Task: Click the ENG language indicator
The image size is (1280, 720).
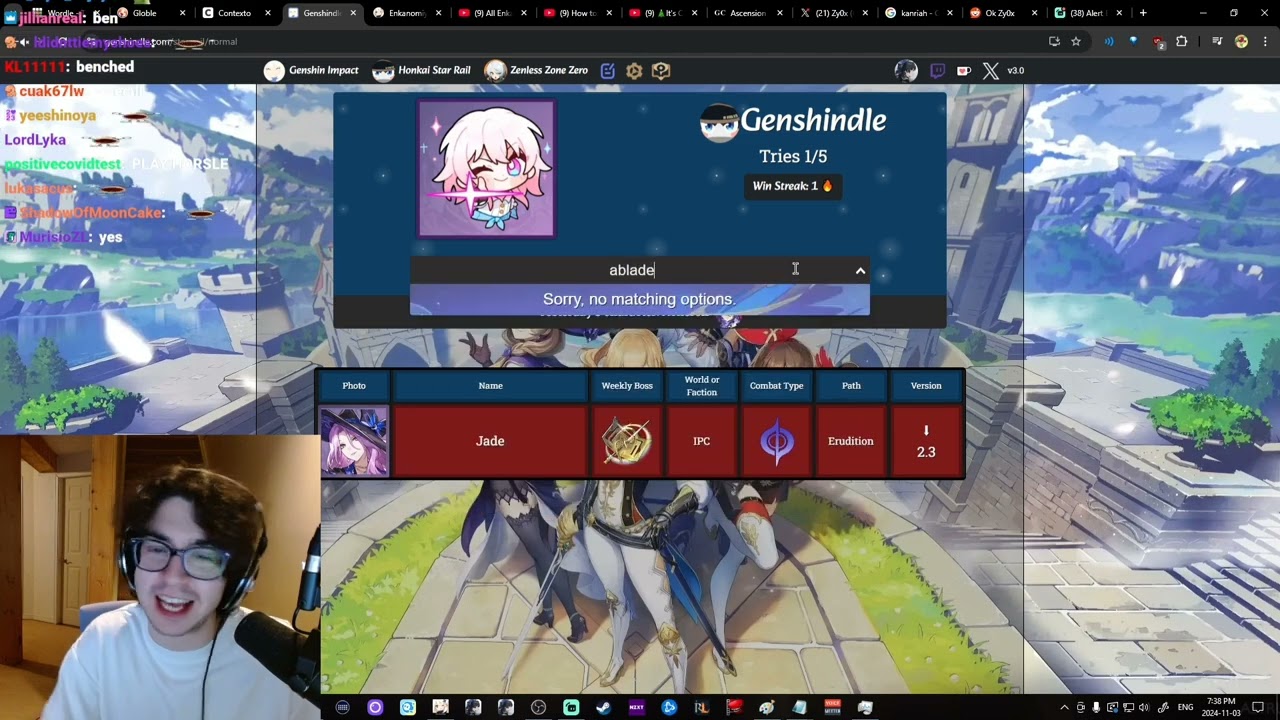Action: (1185, 708)
